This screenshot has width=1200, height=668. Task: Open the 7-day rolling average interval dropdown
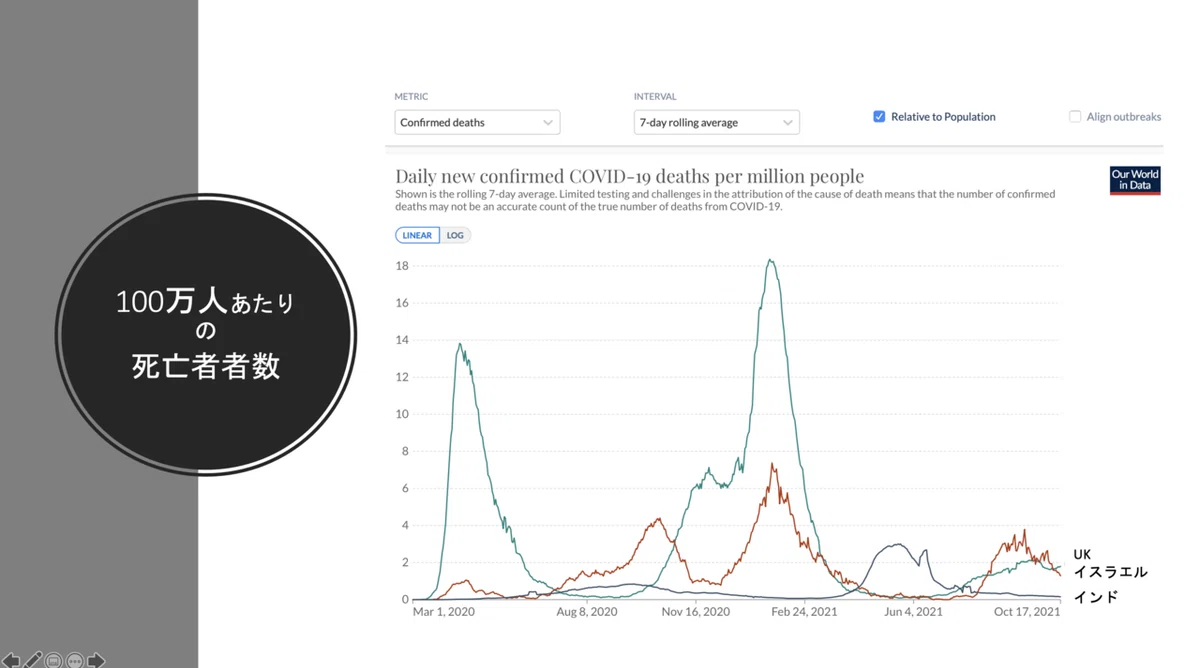click(x=716, y=122)
